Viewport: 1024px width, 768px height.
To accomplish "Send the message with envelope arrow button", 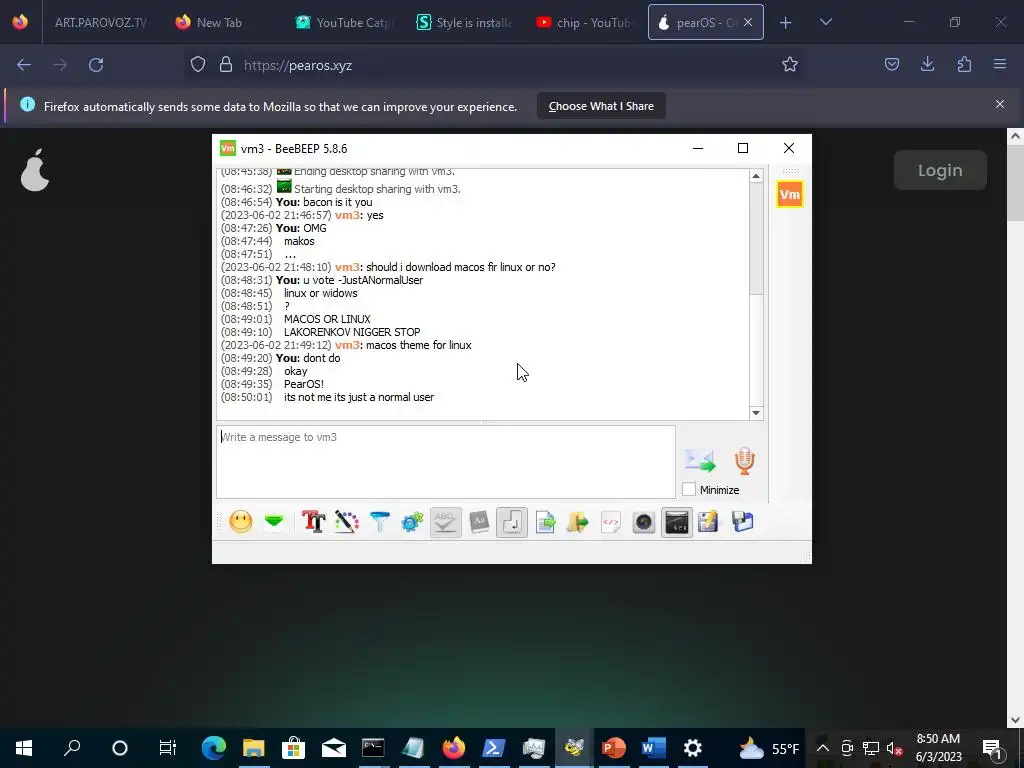I will click(x=700, y=460).
